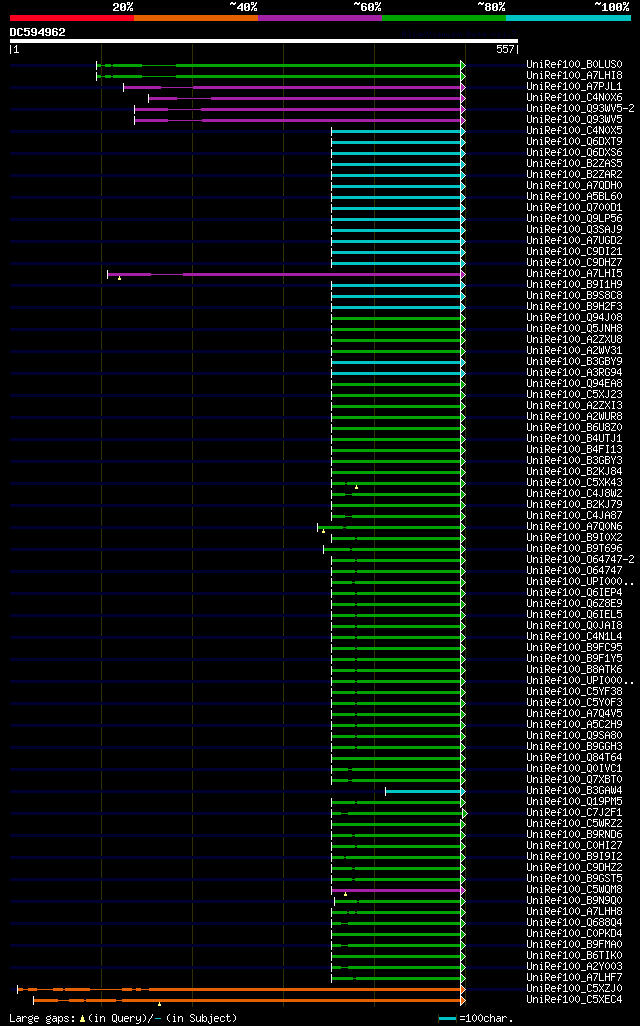Select hit label UniRef100_C0HI27
Image resolution: width=640 pixels, height=1026 pixels.
[x=575, y=845]
